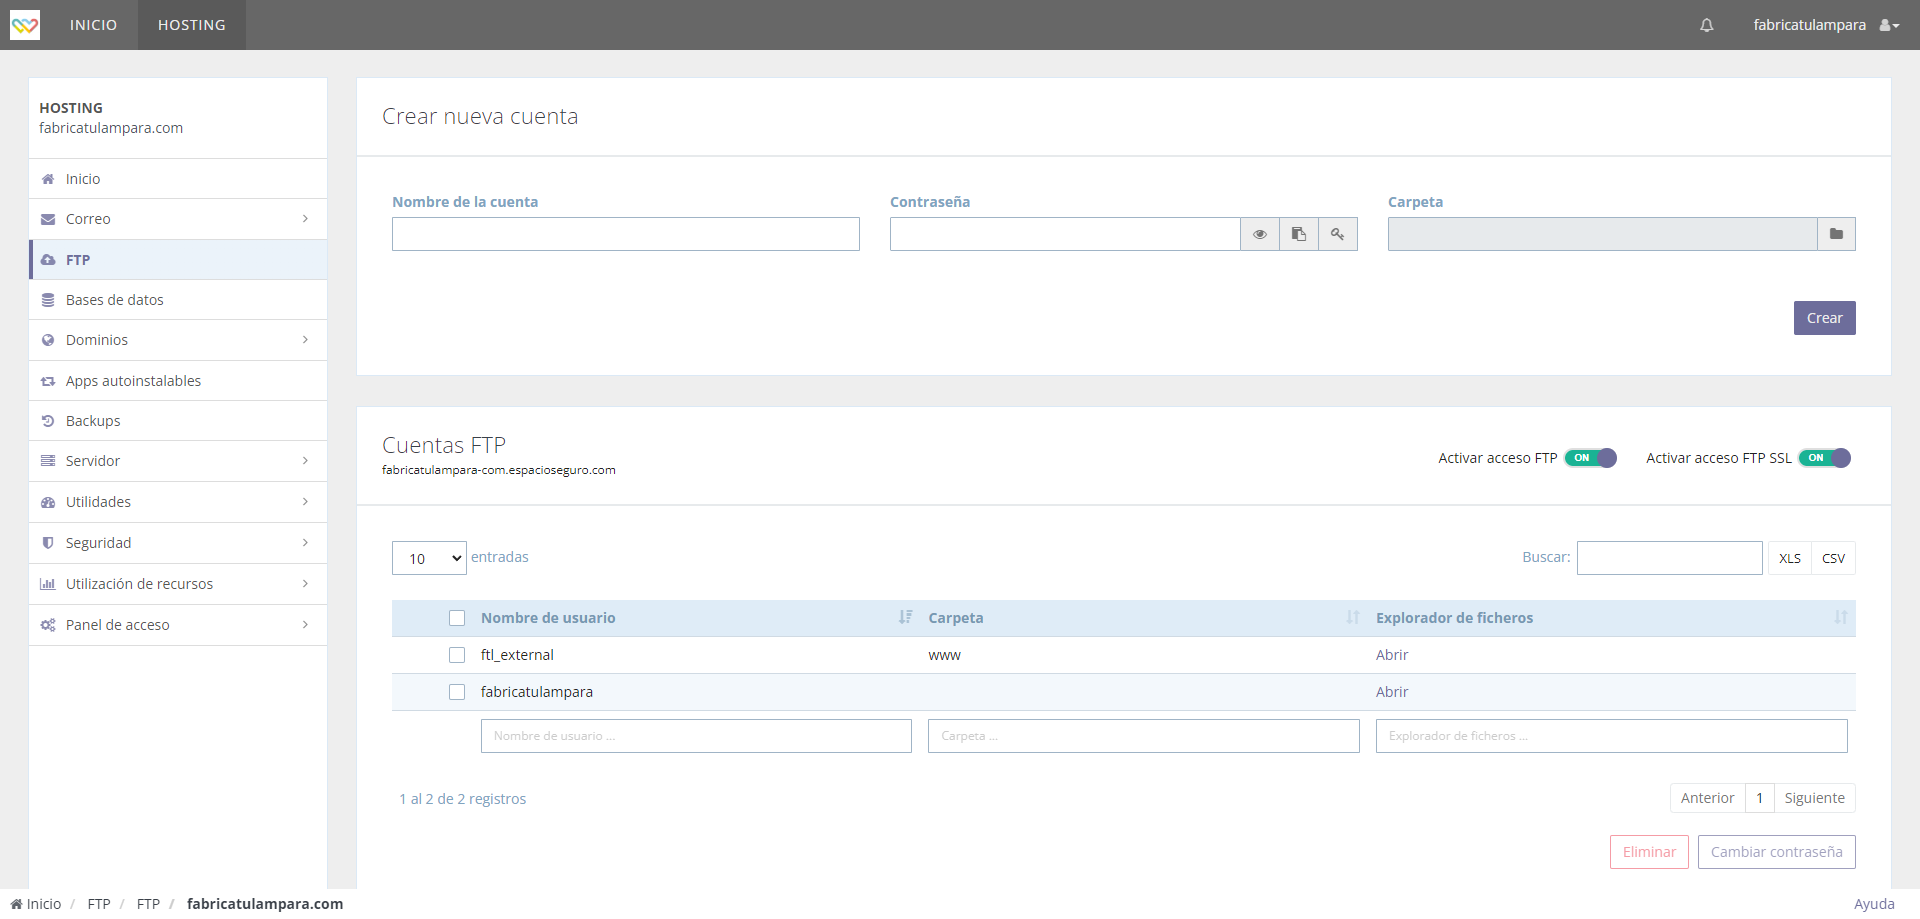
Task: Click the logo icon in top bar
Action: (25, 25)
